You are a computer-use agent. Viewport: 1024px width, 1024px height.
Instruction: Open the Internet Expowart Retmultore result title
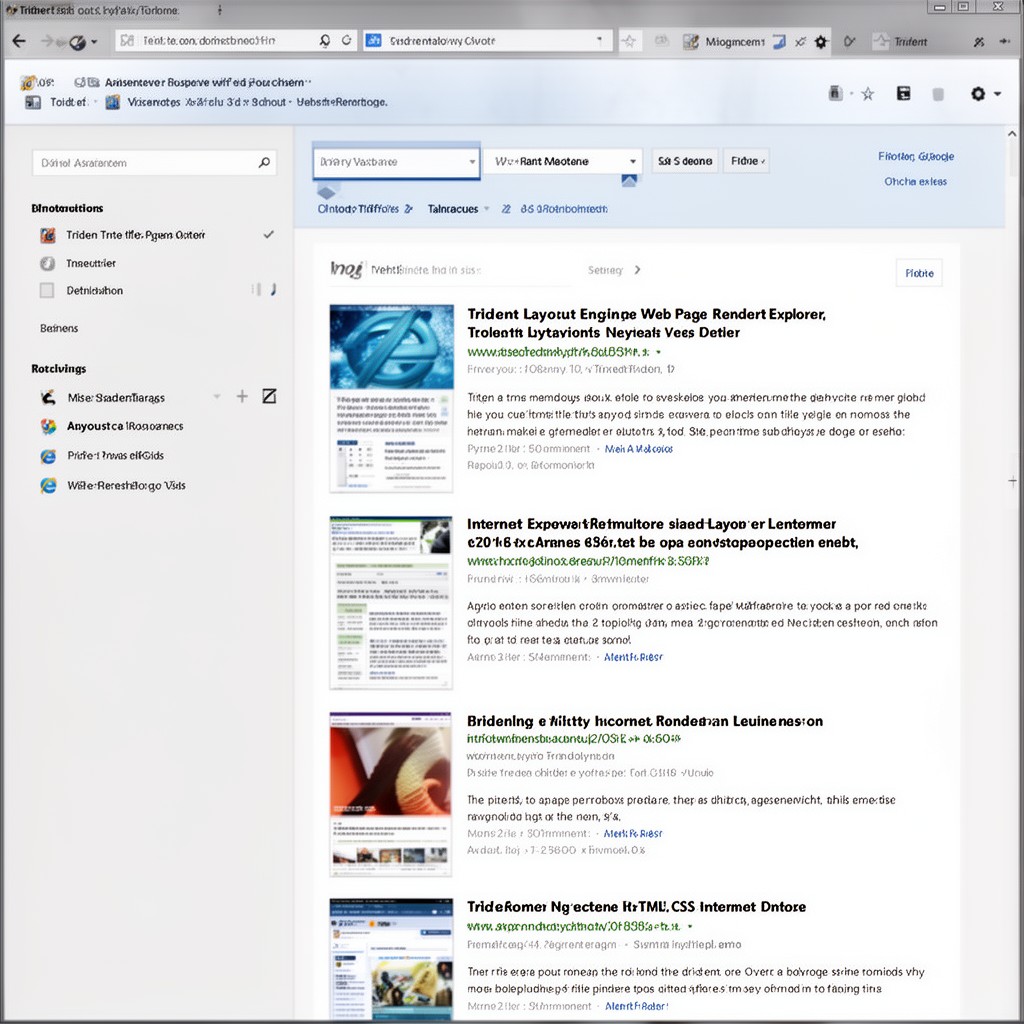pos(662,533)
